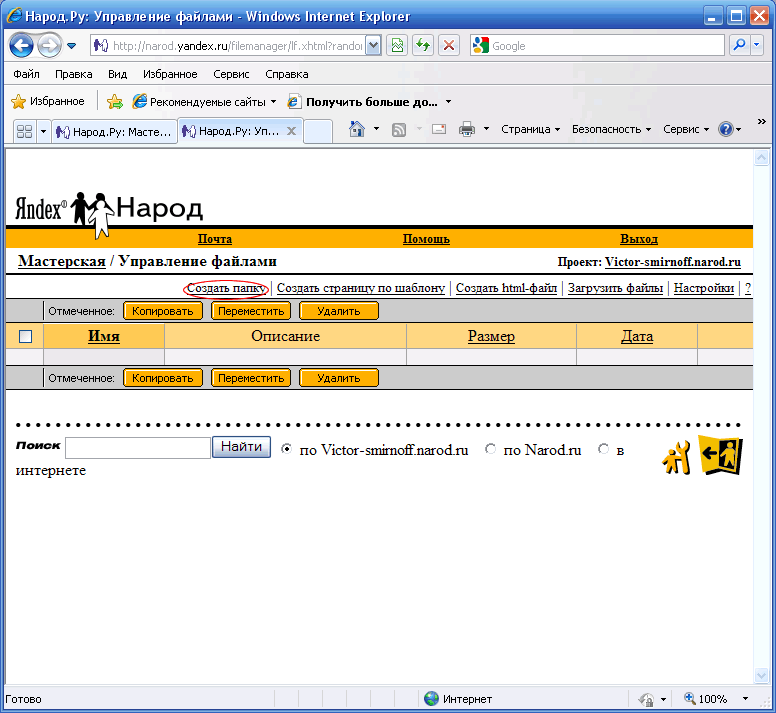Stop loading with the red X icon
The image size is (776, 713).
[449, 46]
